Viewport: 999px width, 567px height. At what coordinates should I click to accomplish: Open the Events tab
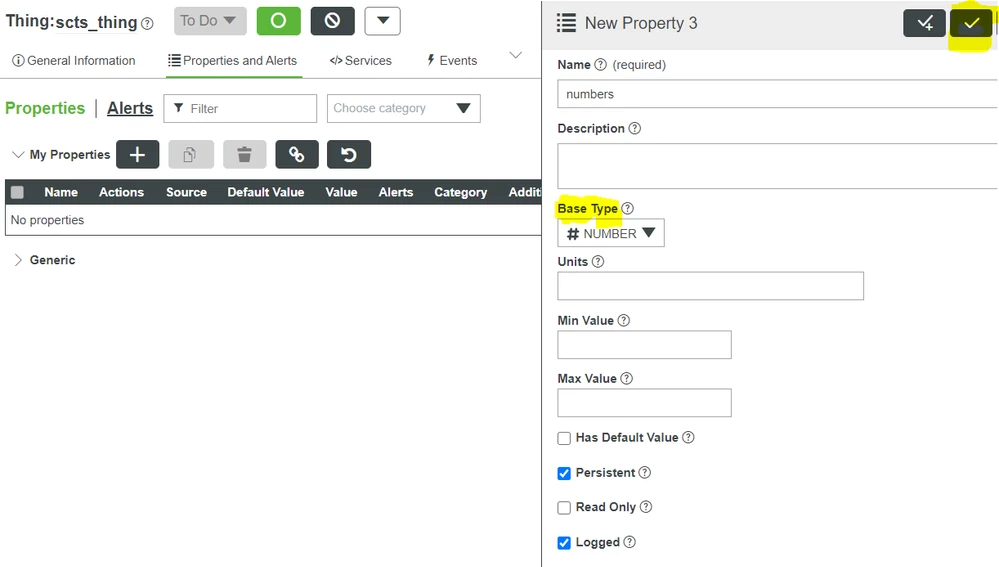tap(452, 61)
